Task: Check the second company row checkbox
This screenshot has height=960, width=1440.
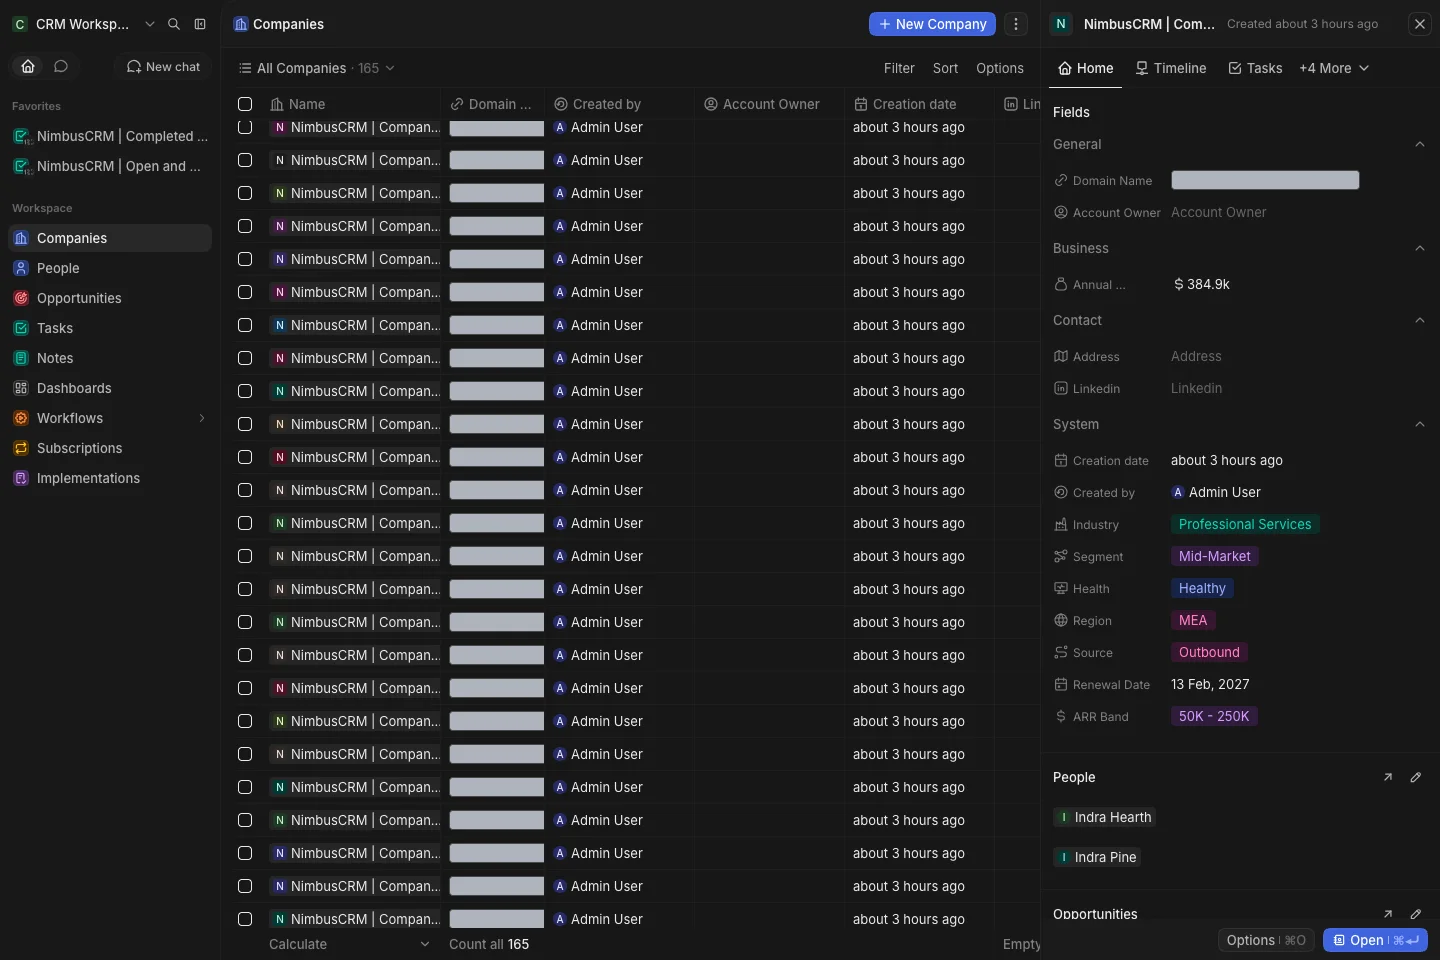Action: pyautogui.click(x=245, y=160)
